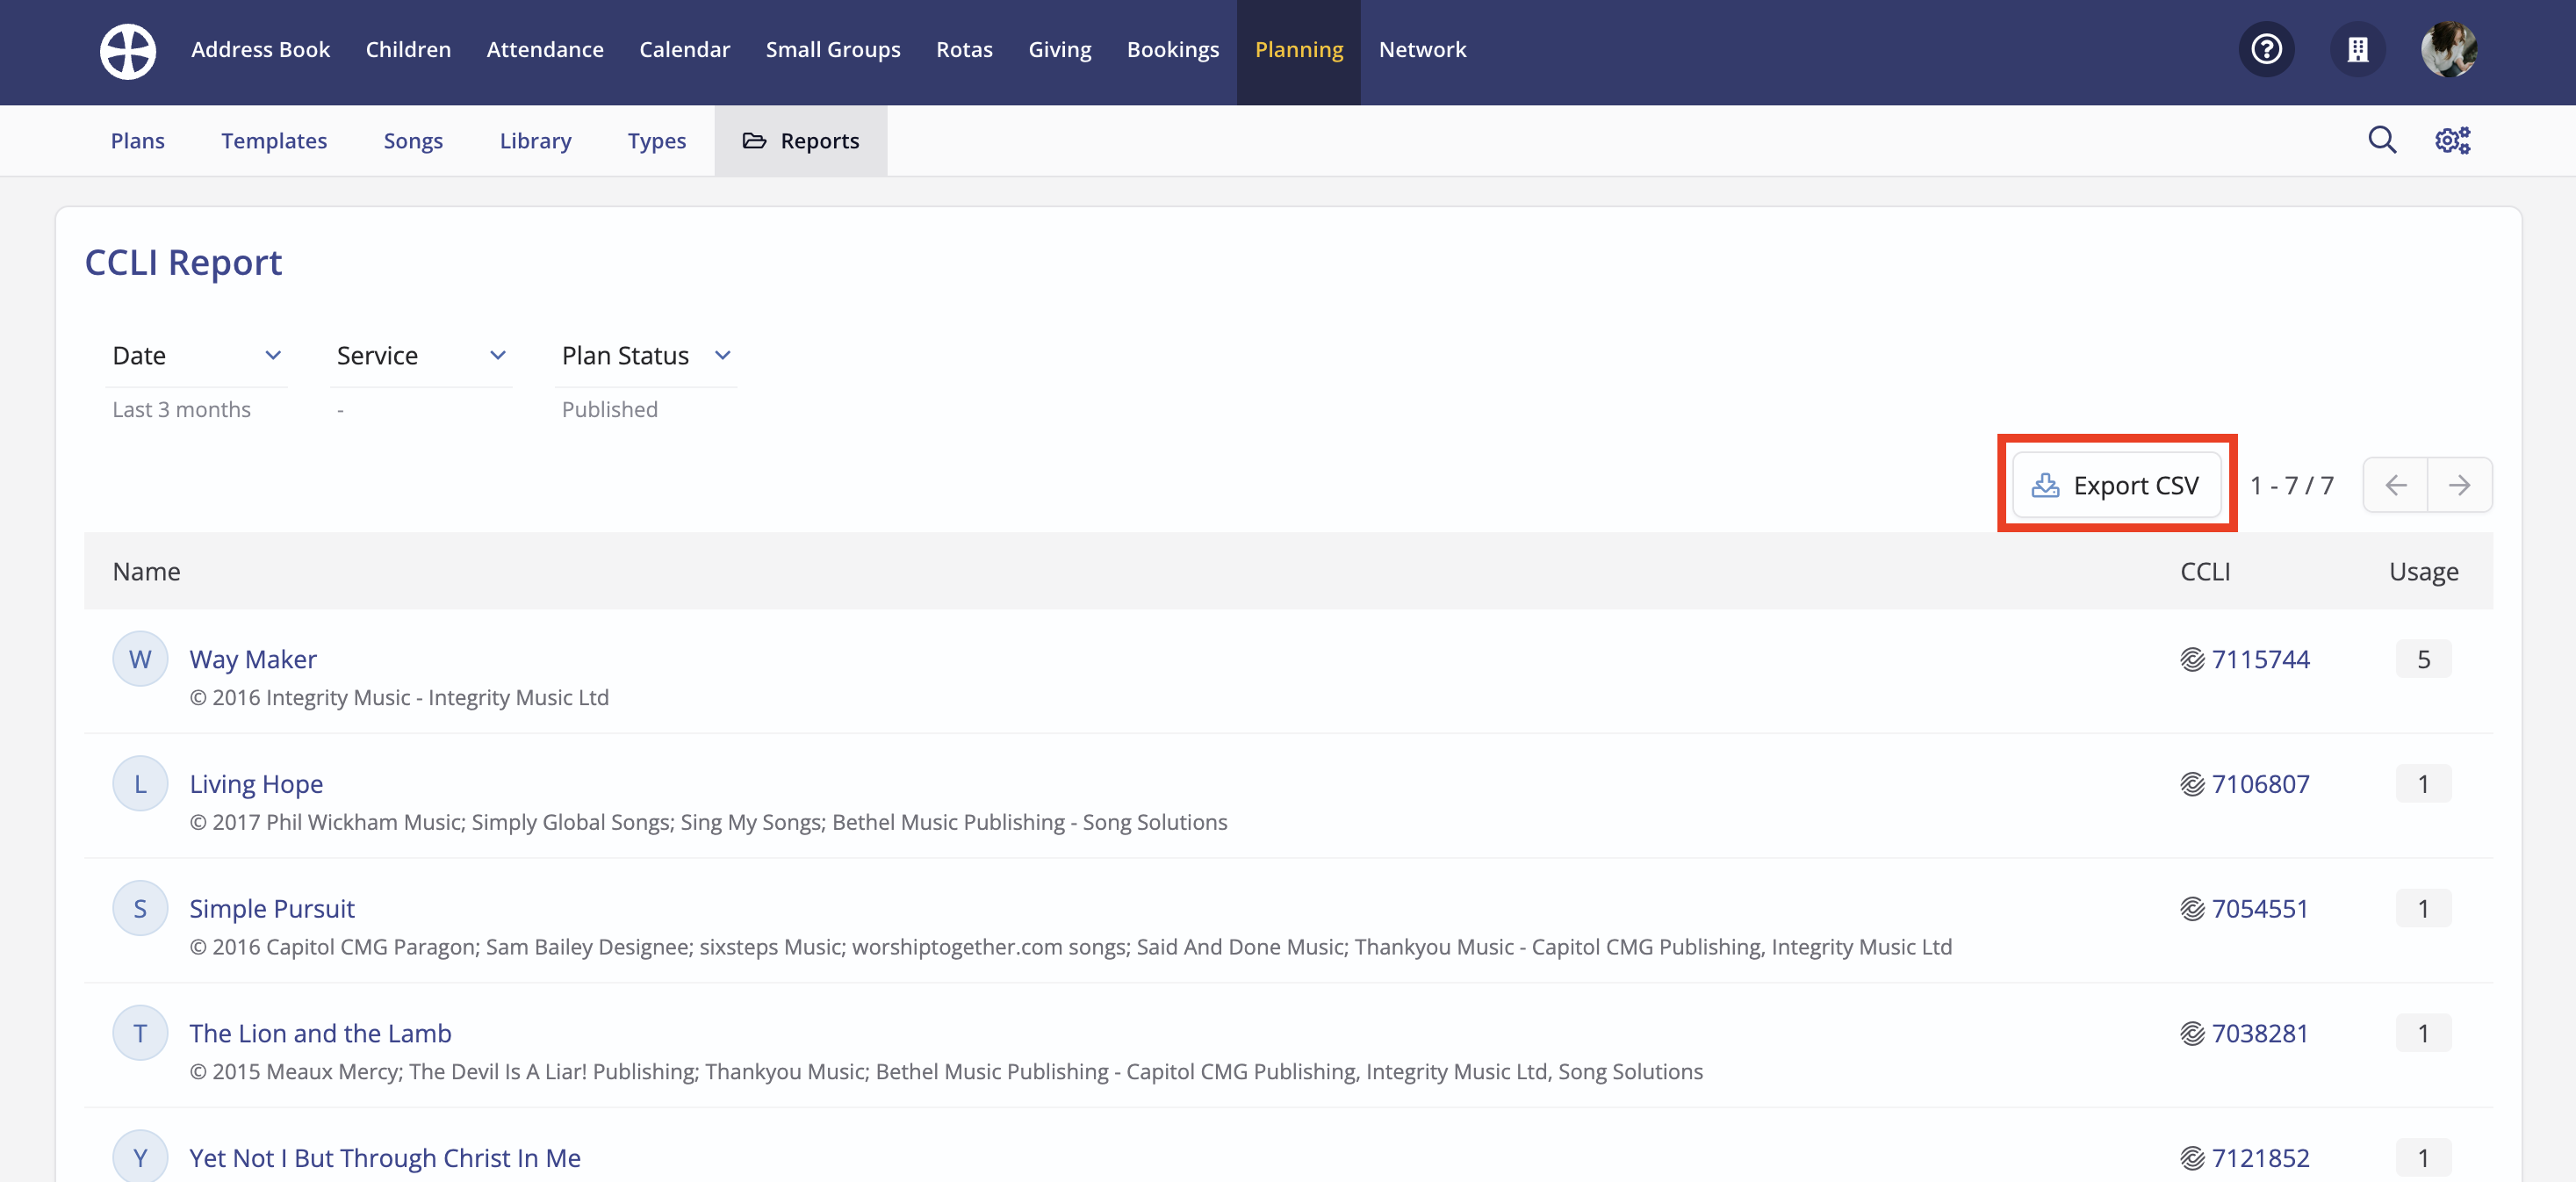
Task: Open CCLI number 7121852 link
Action: point(2260,1157)
